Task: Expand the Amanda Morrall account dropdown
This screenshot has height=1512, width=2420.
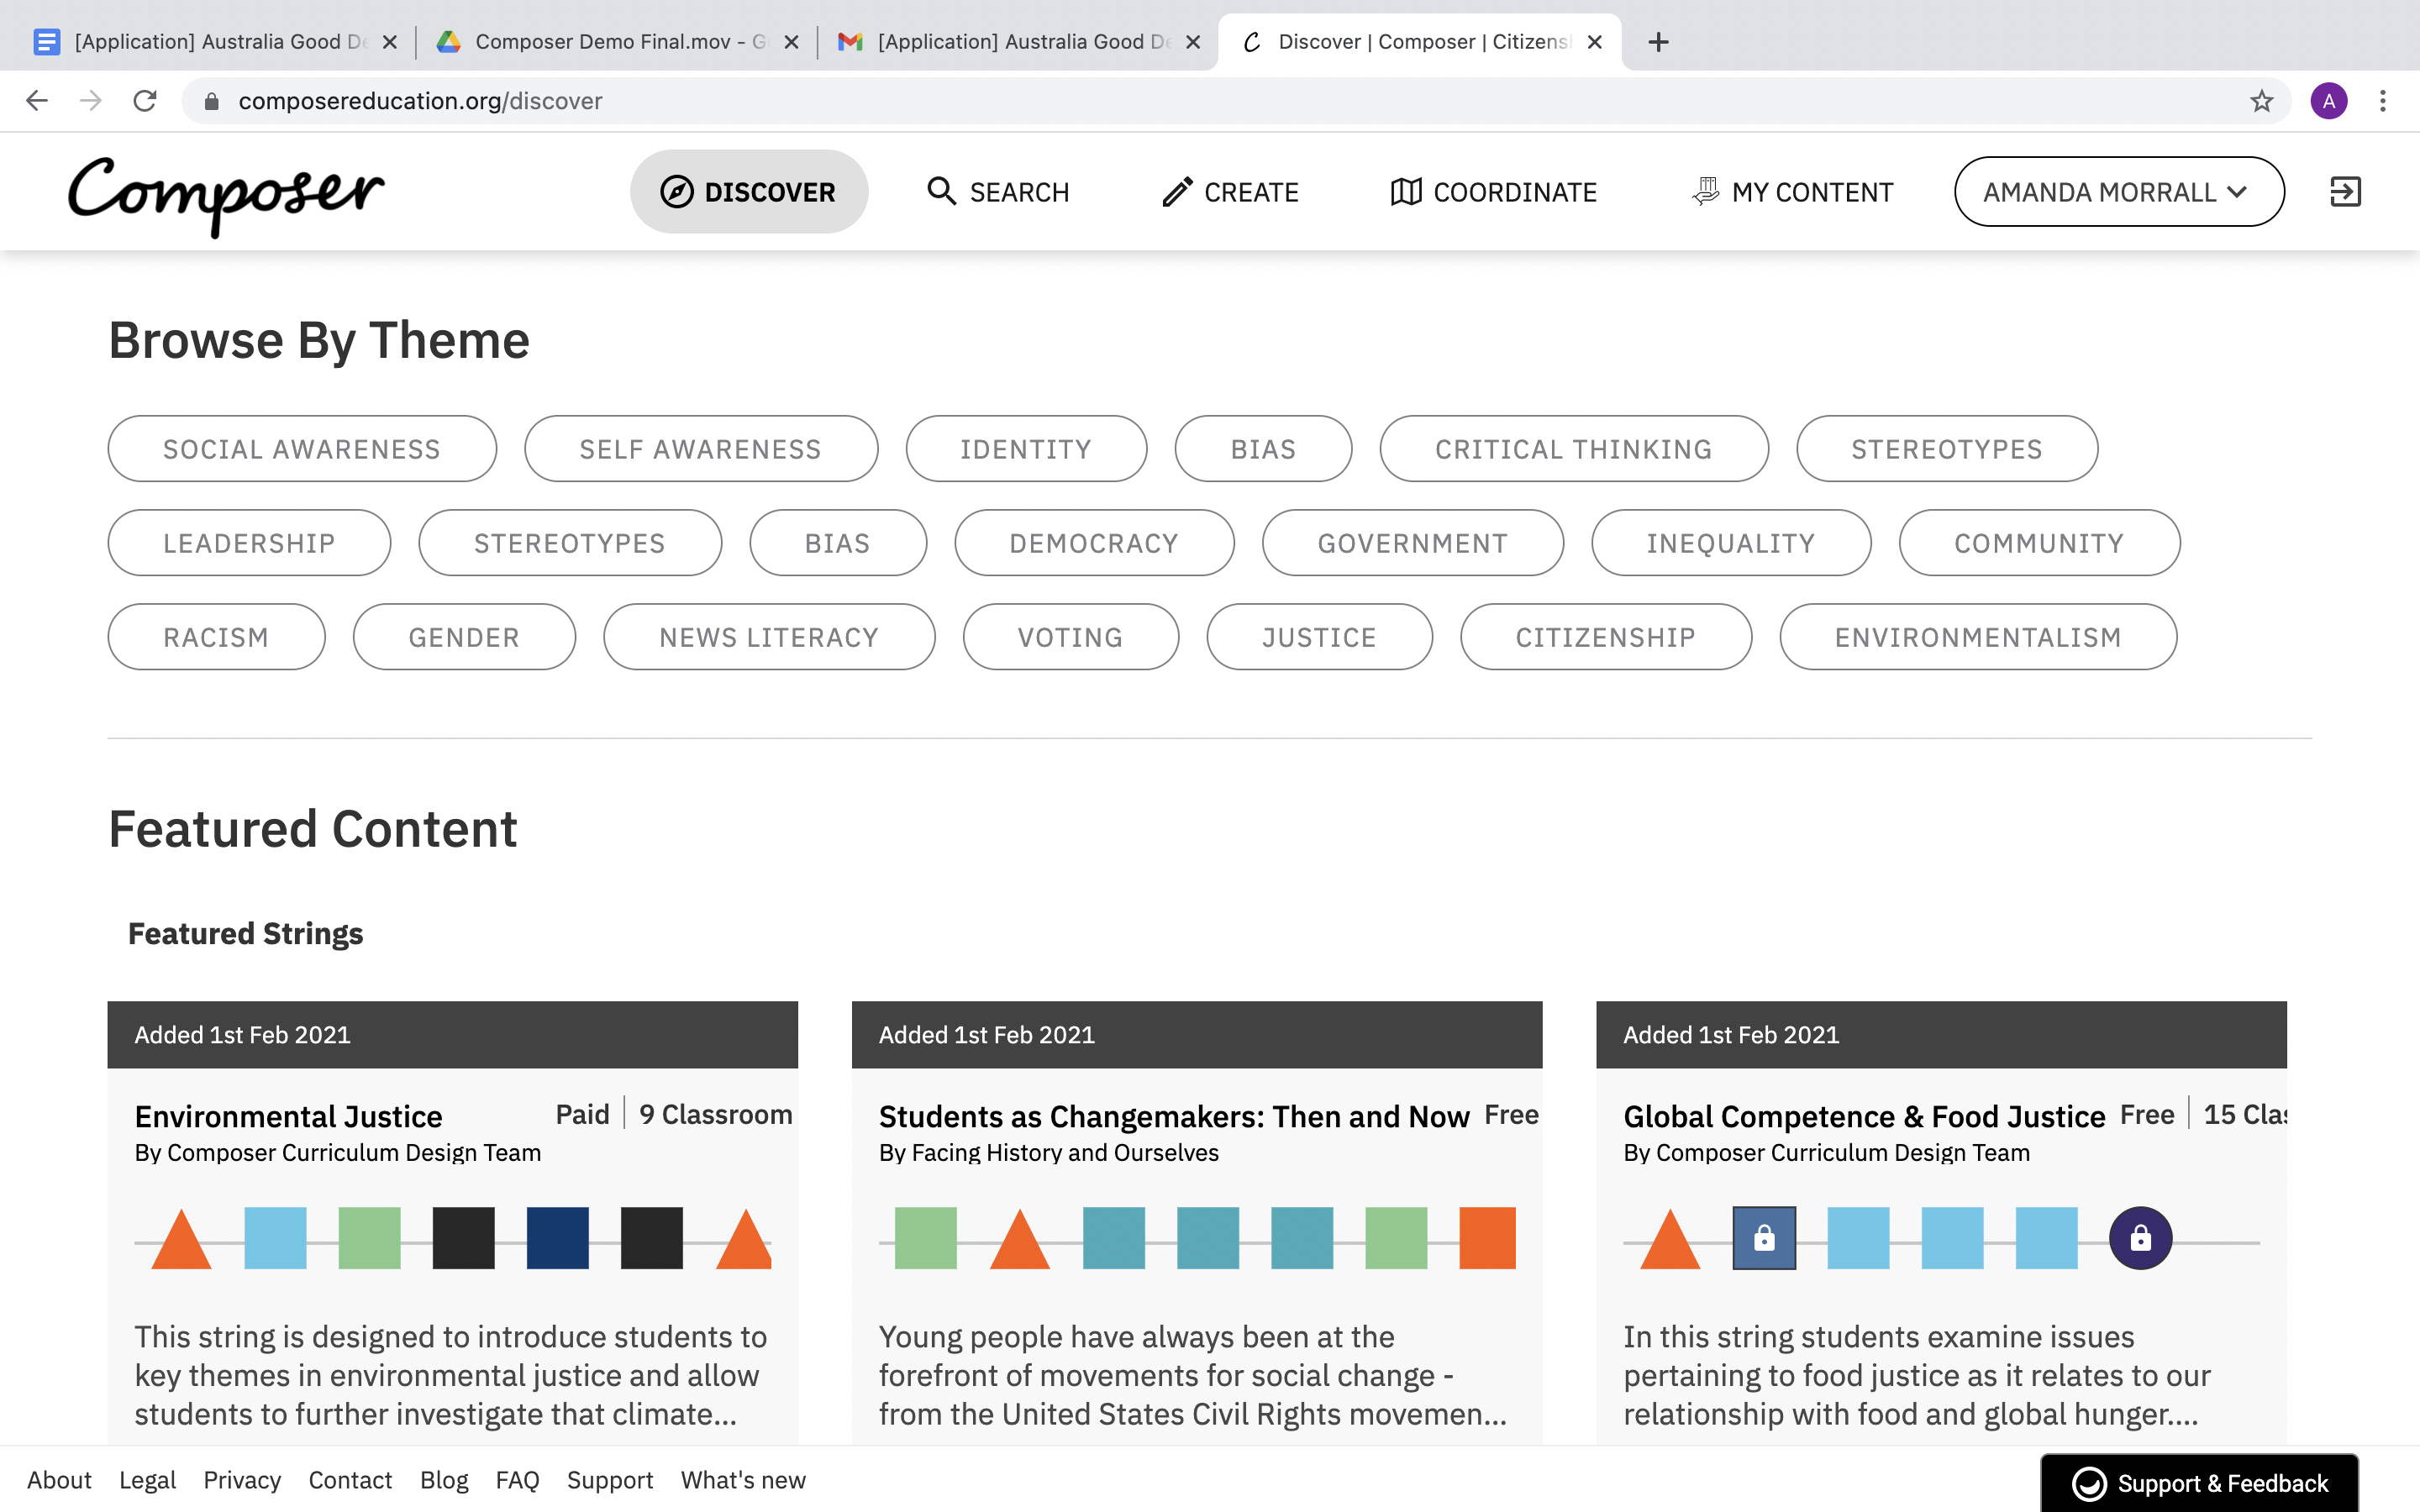Action: (x=2118, y=191)
